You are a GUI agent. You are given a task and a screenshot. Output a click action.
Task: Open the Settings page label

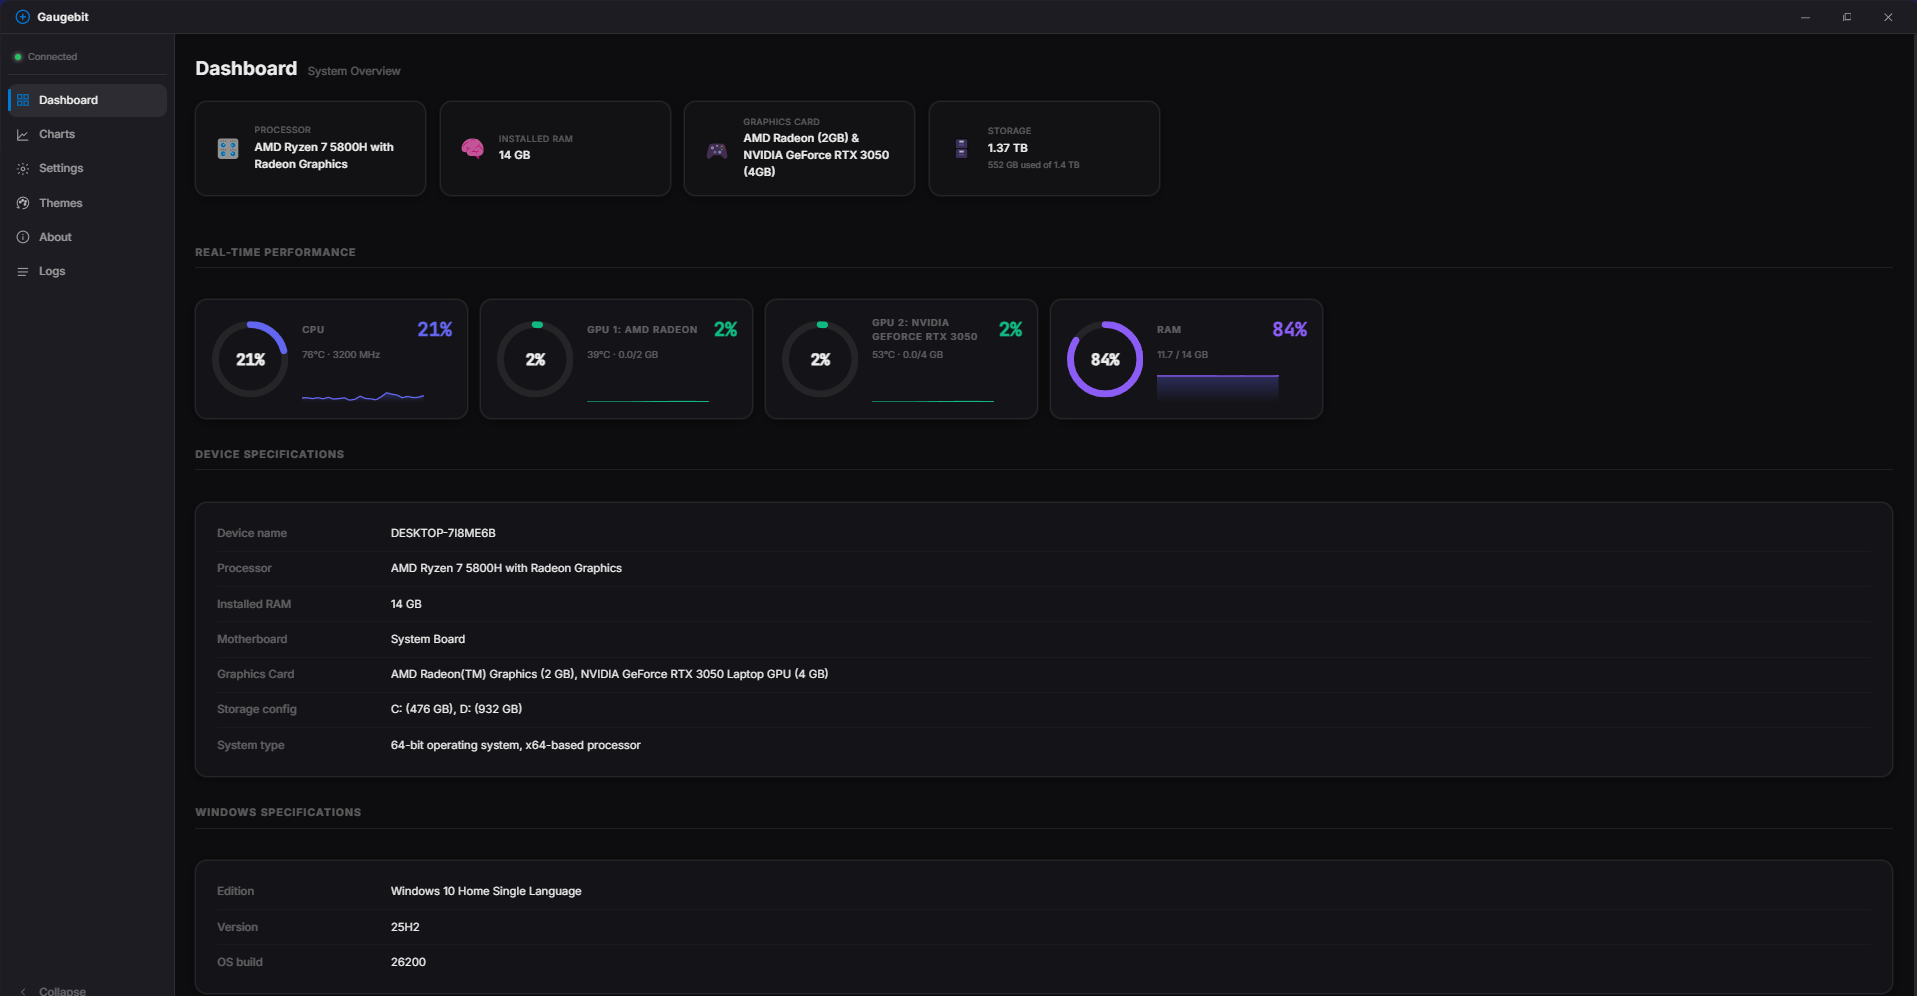[61, 168]
